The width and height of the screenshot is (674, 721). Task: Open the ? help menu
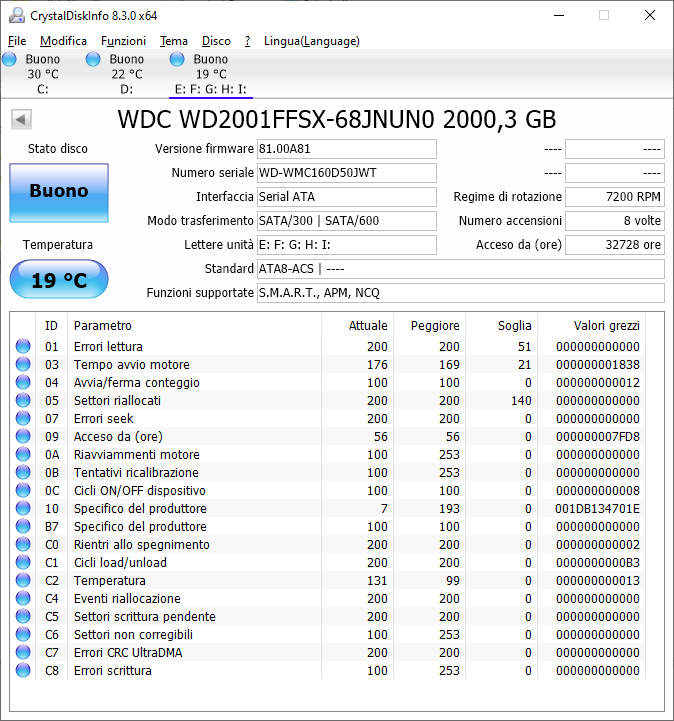click(247, 41)
